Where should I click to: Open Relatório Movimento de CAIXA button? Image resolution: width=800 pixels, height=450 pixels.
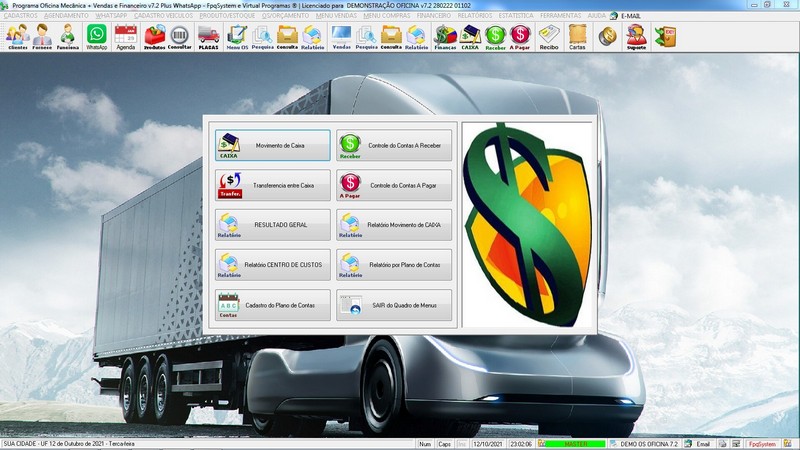tap(394, 225)
